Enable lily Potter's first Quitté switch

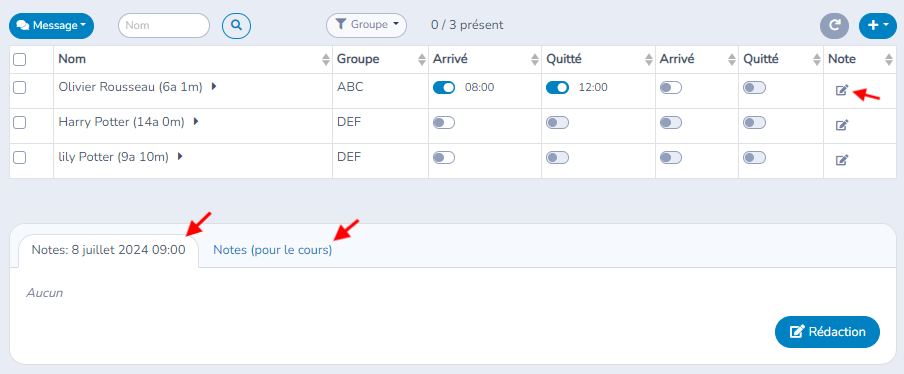(x=558, y=158)
